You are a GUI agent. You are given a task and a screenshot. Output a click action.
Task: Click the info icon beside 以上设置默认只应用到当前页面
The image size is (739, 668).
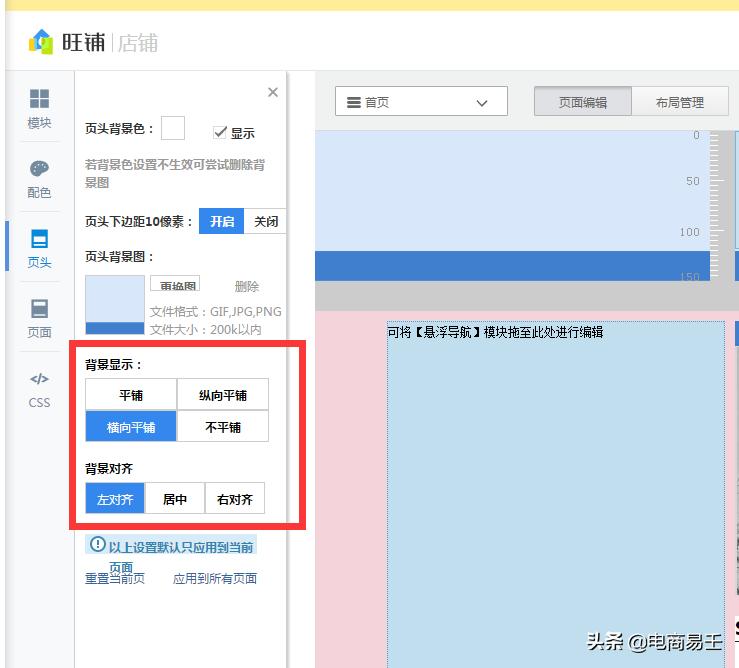(98, 544)
